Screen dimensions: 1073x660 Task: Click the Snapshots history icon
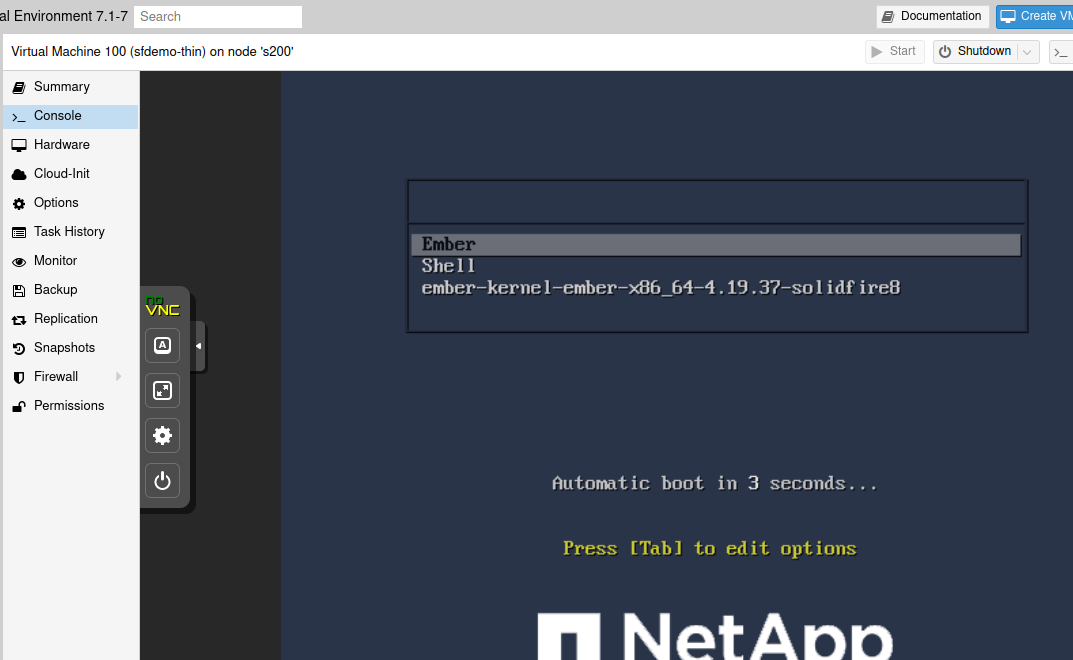tap(19, 348)
